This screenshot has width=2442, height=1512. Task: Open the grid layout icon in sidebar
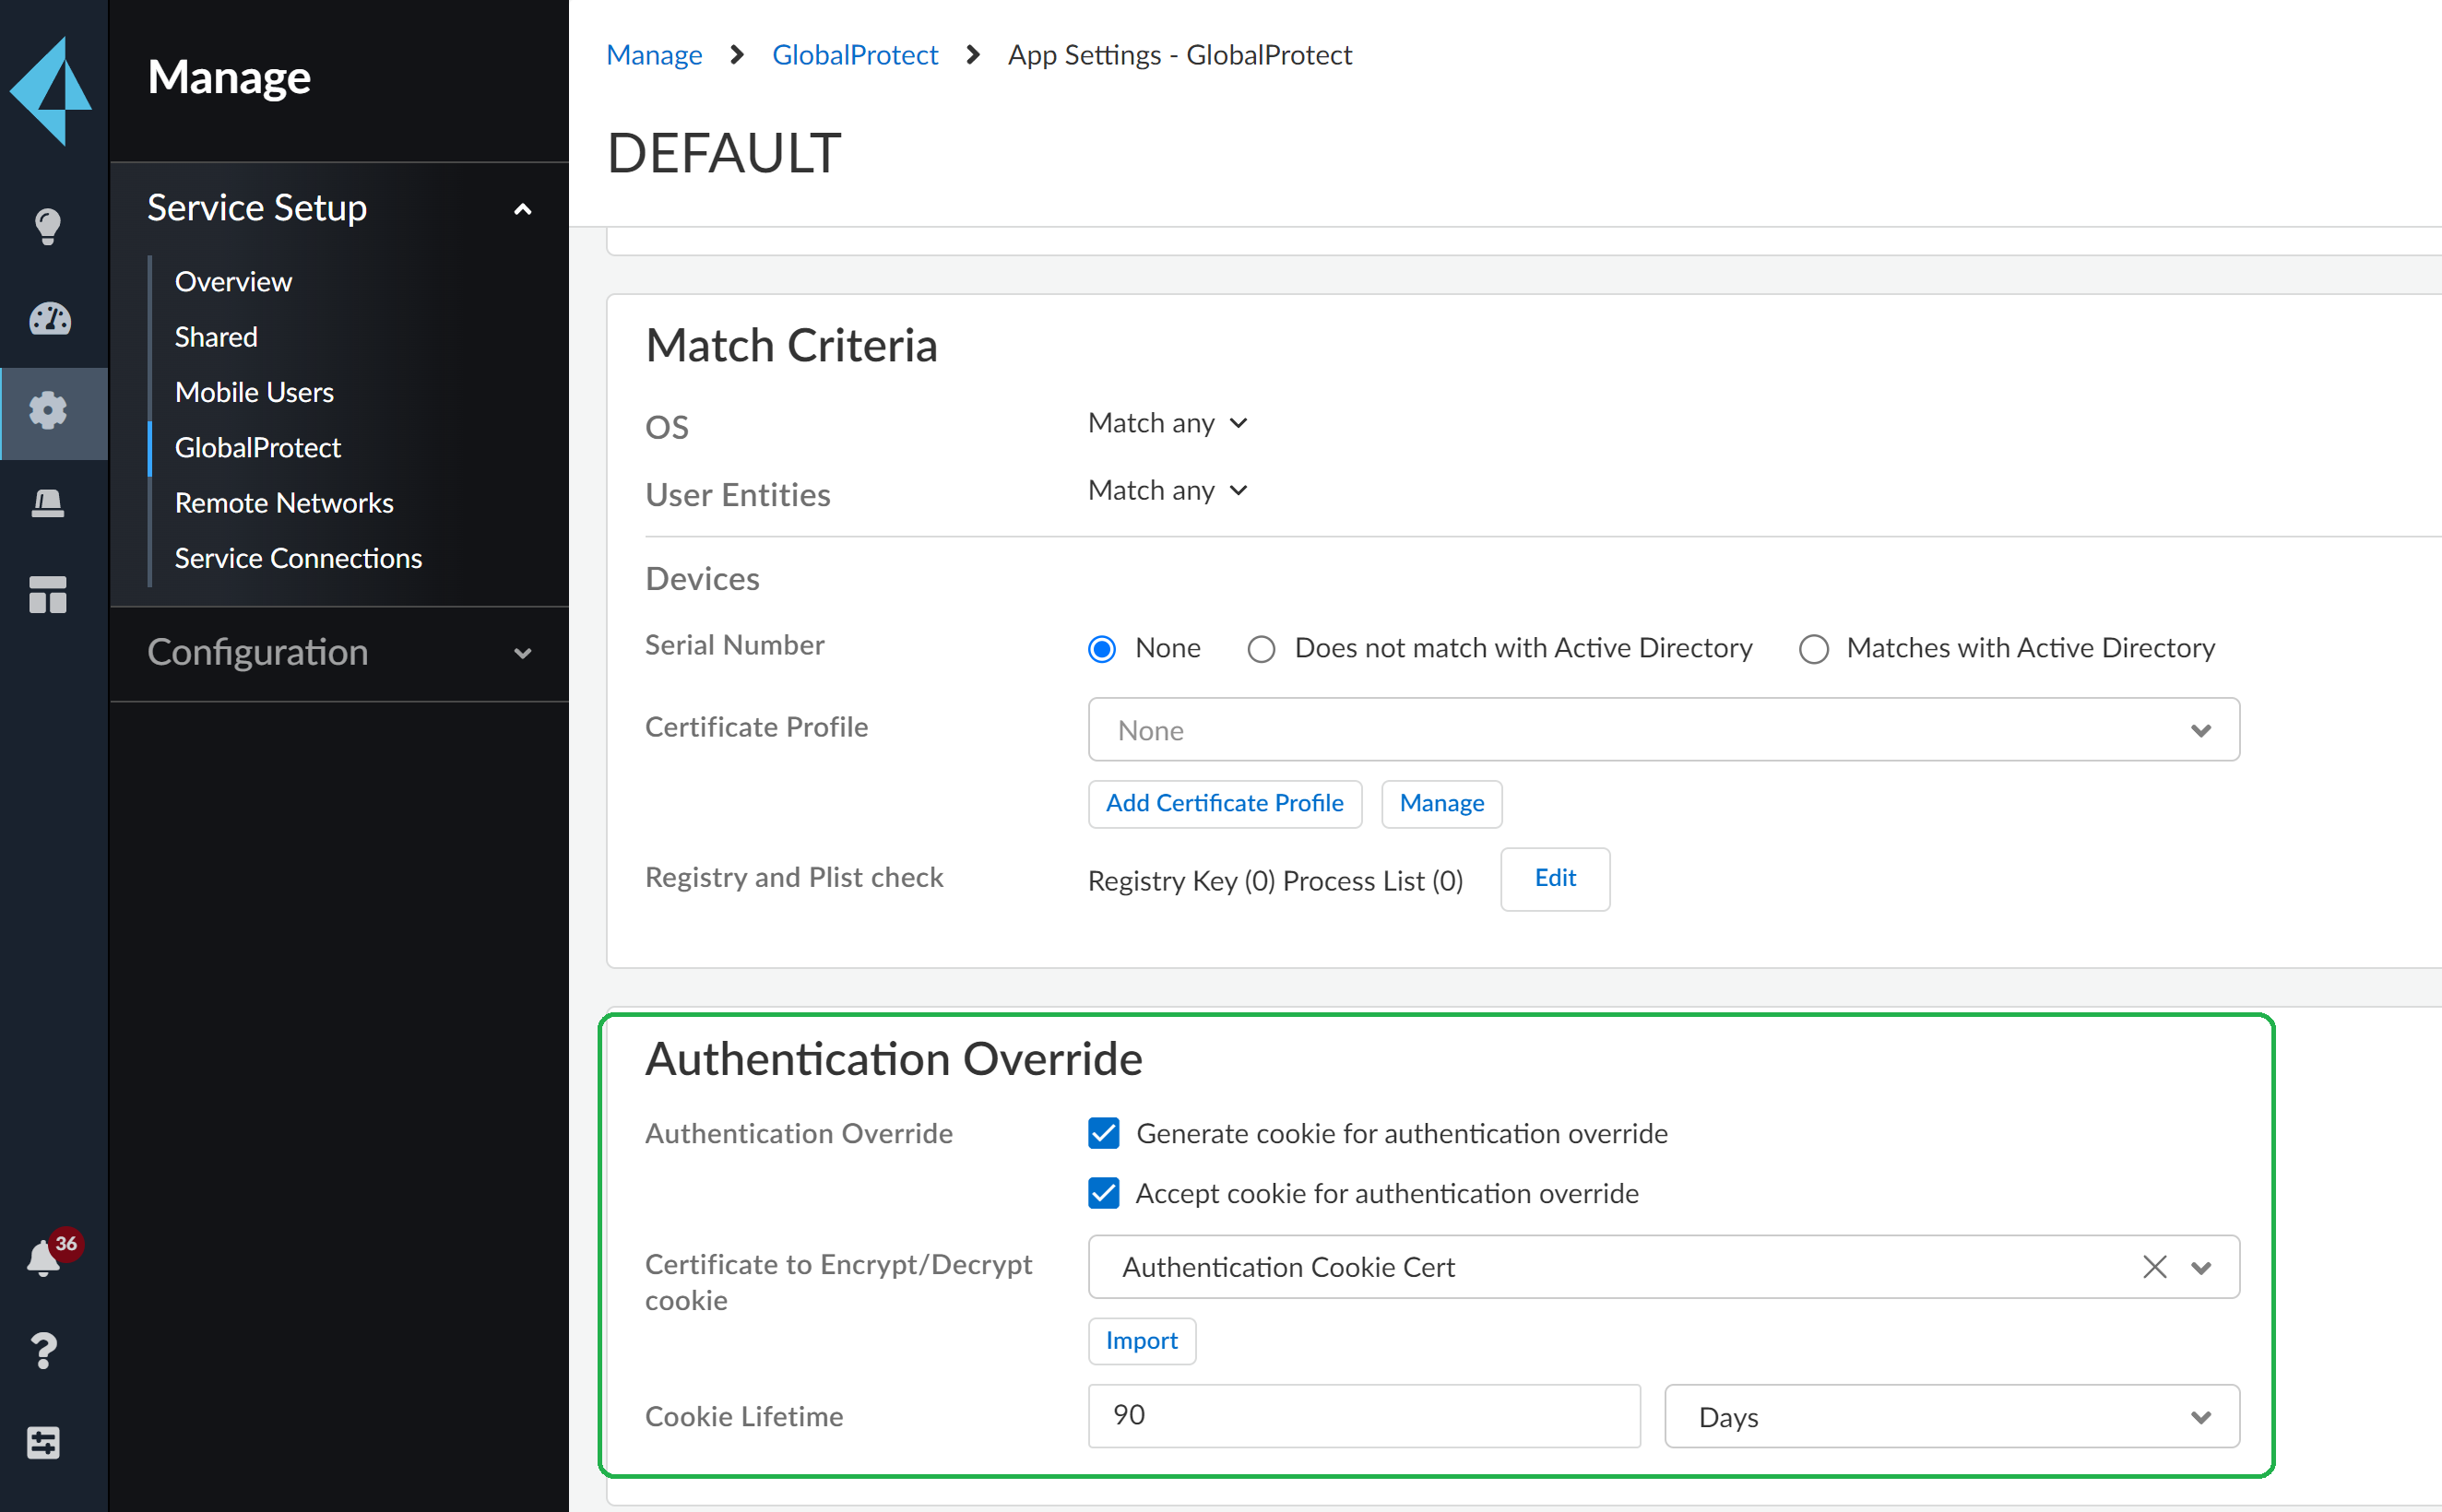47,596
